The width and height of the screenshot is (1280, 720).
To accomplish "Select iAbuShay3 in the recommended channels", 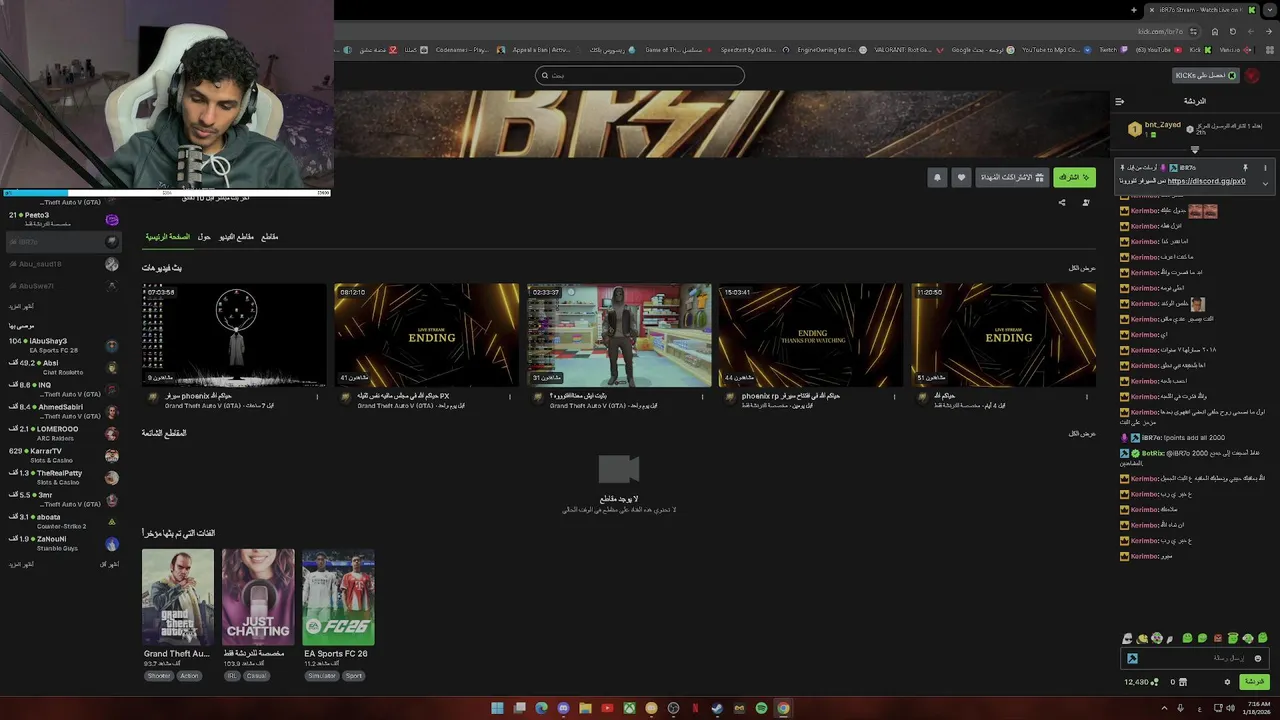I will tap(63, 346).
